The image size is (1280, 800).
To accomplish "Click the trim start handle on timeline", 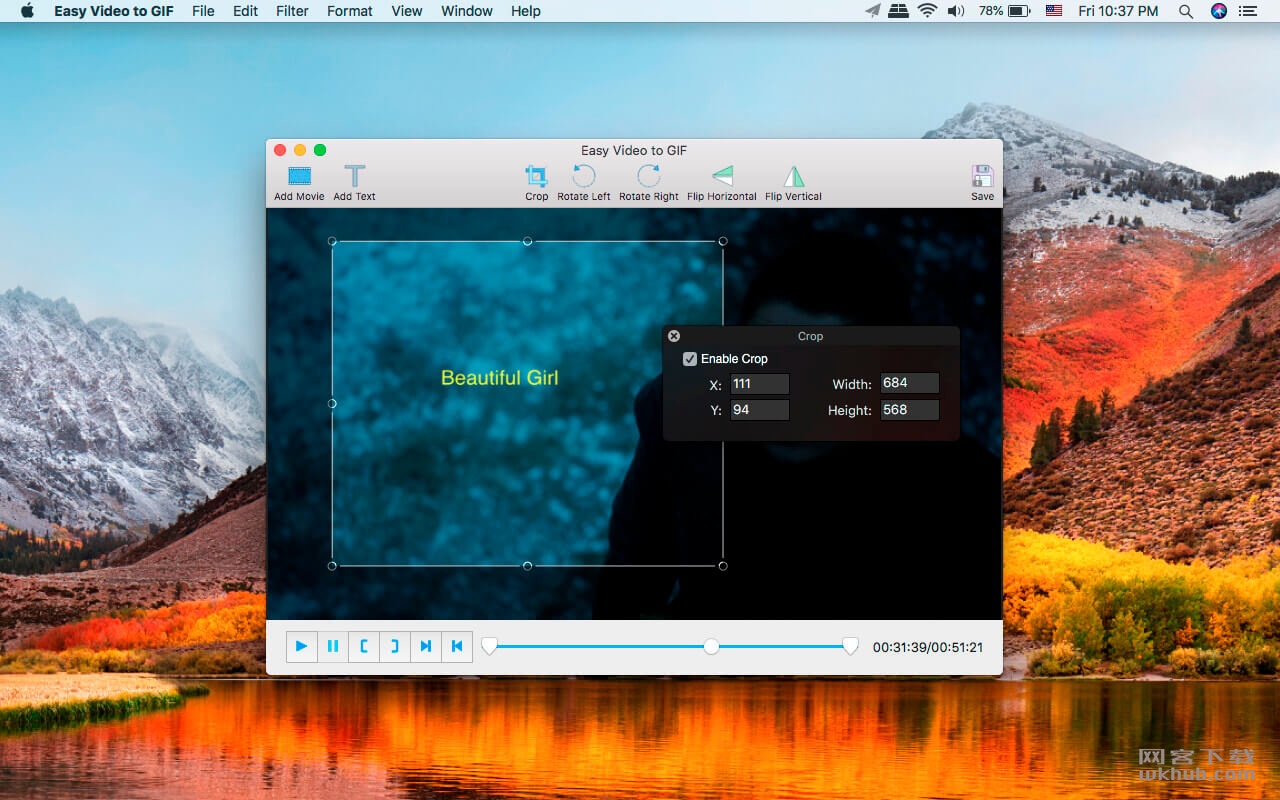I will click(489, 646).
